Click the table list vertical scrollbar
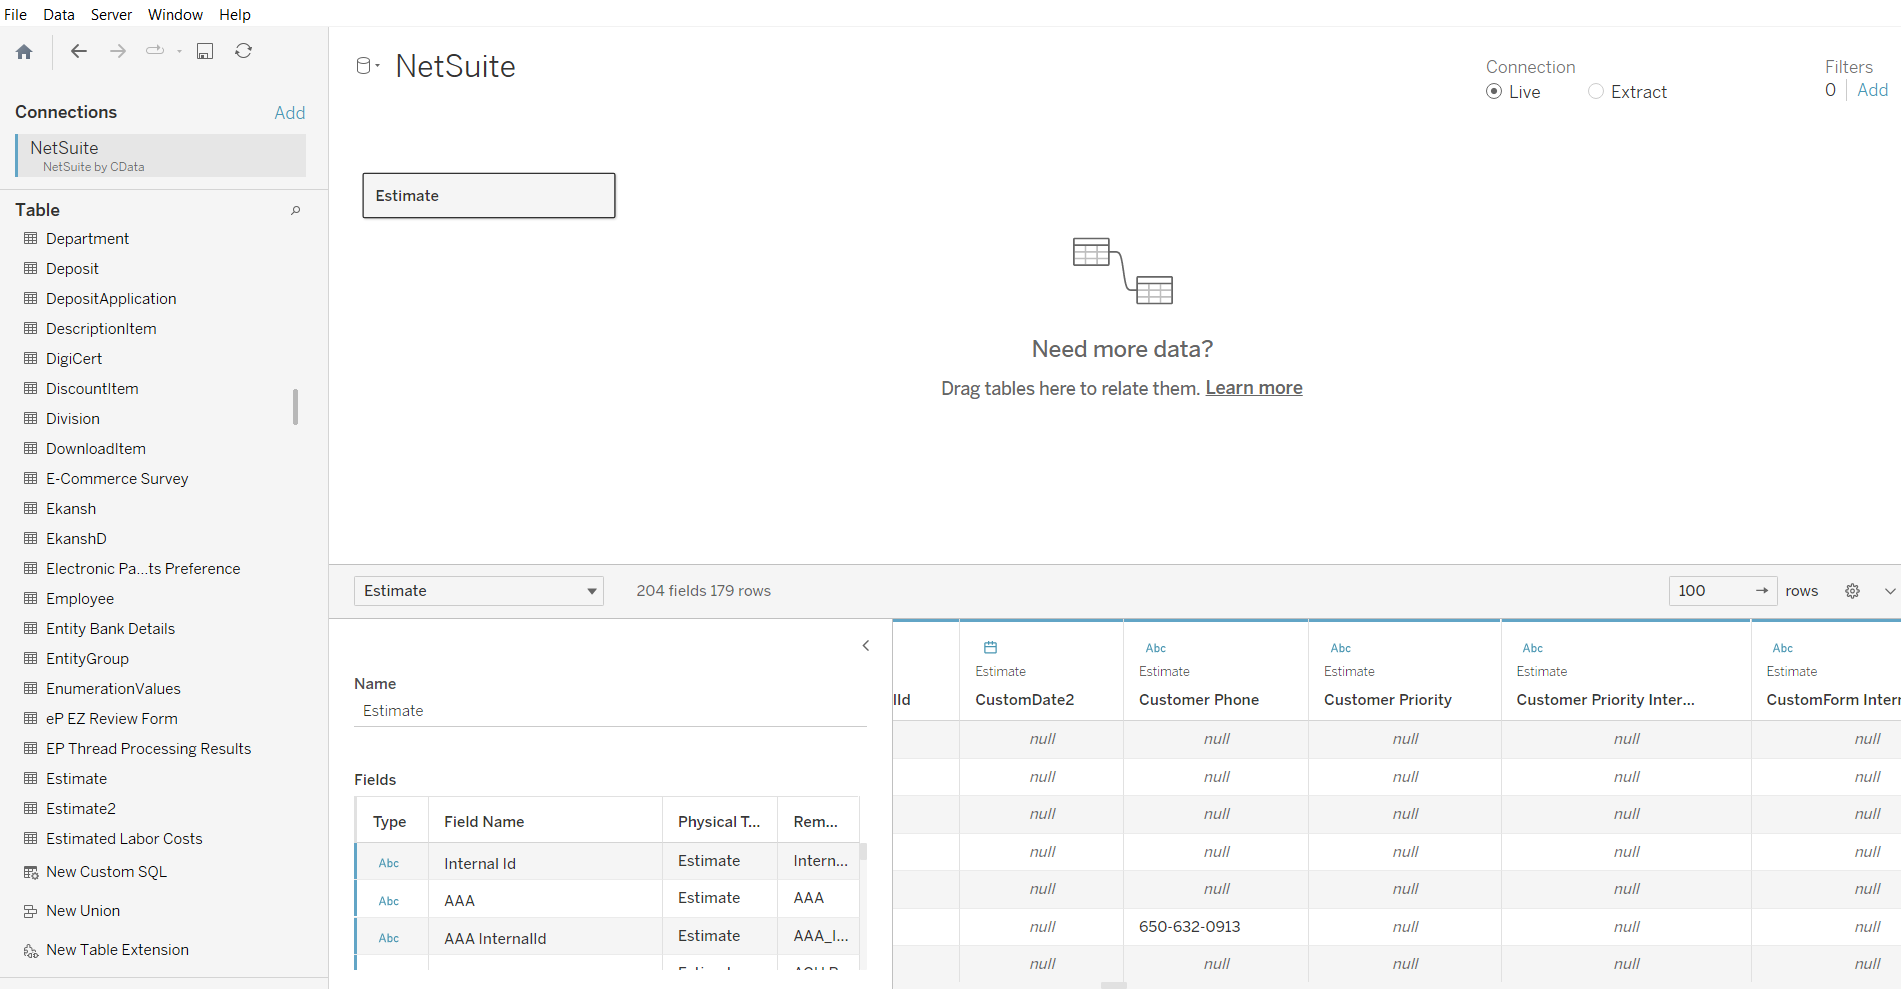Screen dimensions: 1901x989 [295, 407]
